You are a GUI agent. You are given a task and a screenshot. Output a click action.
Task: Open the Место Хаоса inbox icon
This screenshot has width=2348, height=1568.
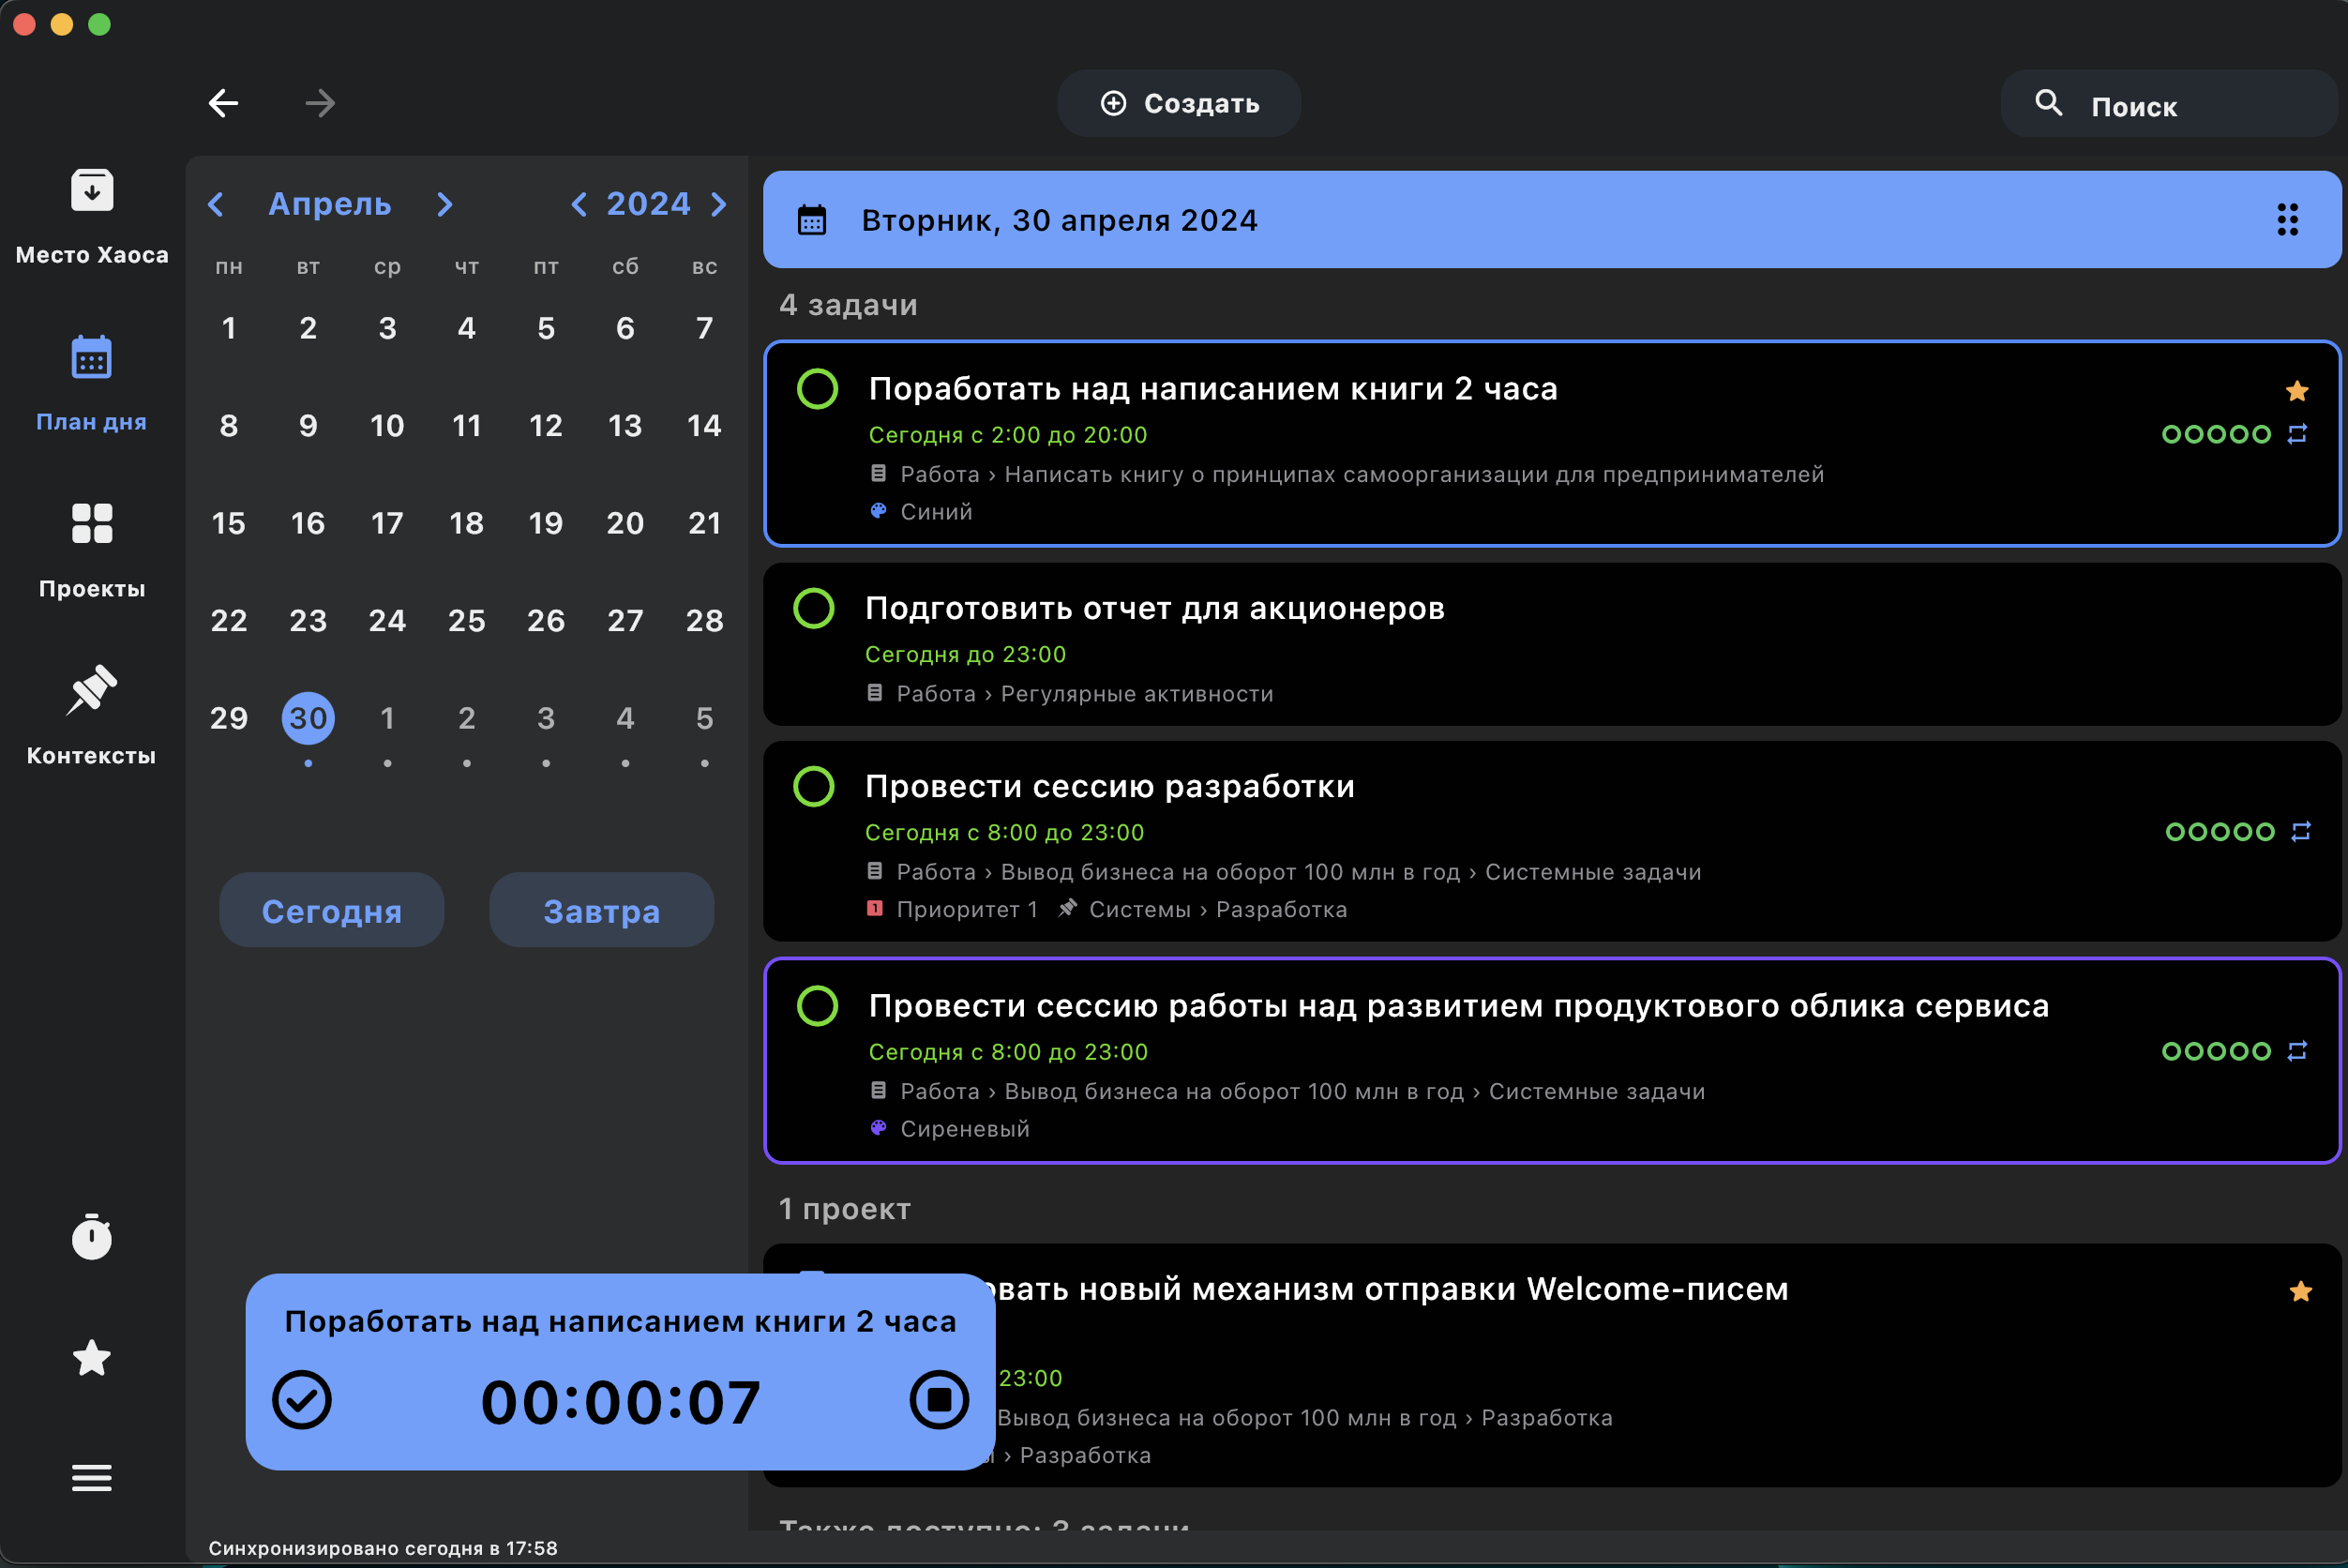click(92, 189)
